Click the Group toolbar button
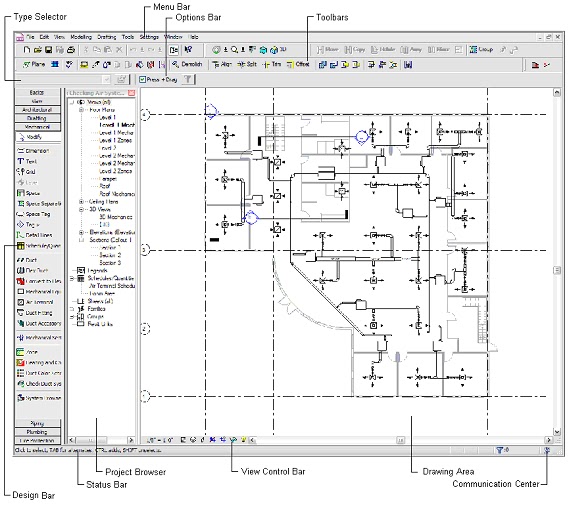This screenshot has height=507, width=586. point(481,49)
